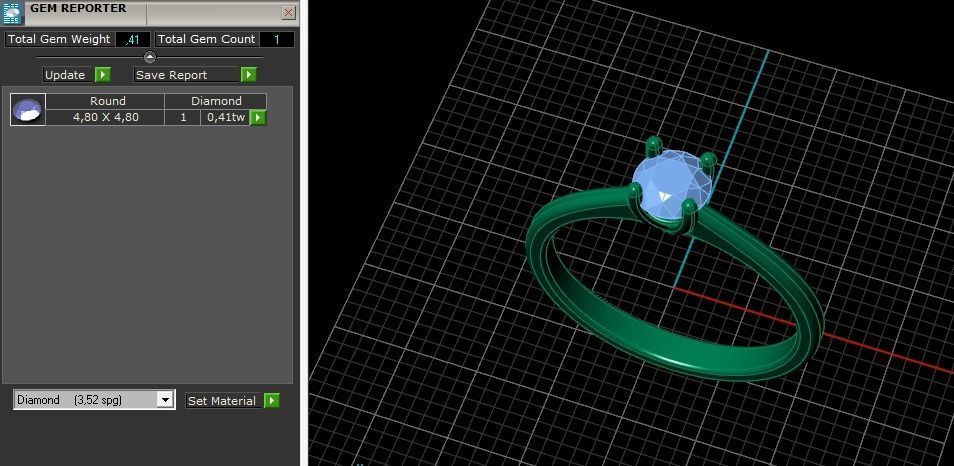This screenshot has width=954, height=466.
Task: Click the green arrow next to Update
Action: [103, 75]
